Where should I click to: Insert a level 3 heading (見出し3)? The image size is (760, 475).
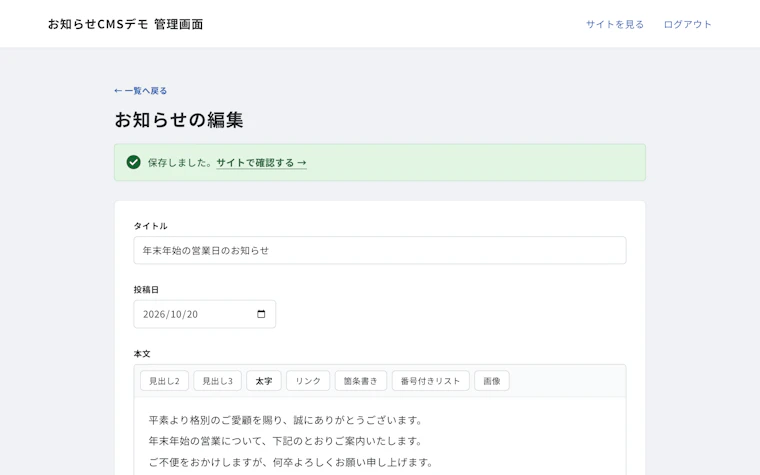coord(218,381)
